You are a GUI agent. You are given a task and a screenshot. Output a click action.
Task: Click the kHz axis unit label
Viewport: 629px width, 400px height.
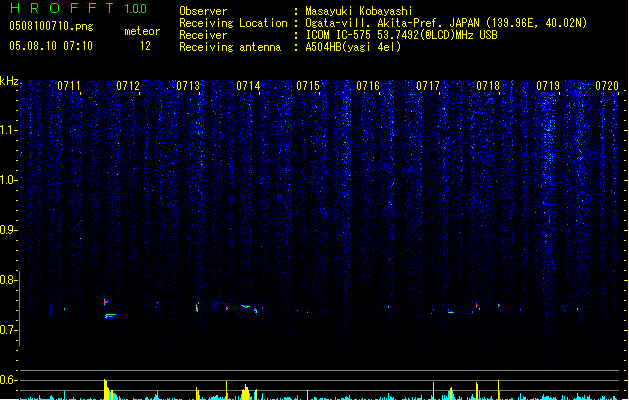[9, 81]
